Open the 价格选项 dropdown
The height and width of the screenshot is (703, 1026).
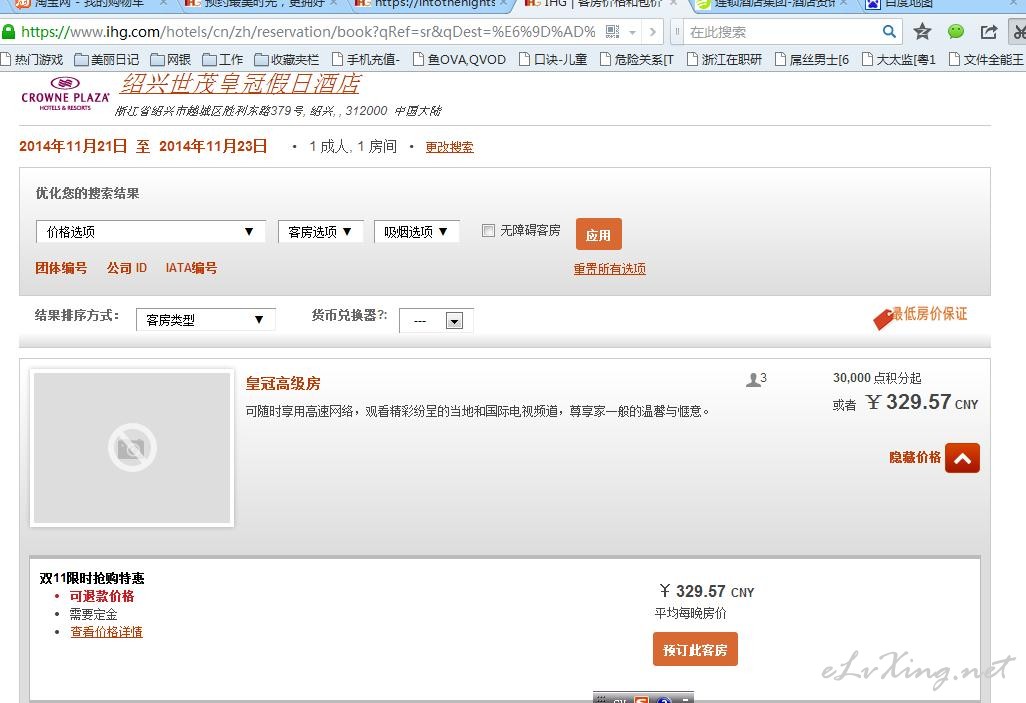pyautogui.click(x=150, y=232)
